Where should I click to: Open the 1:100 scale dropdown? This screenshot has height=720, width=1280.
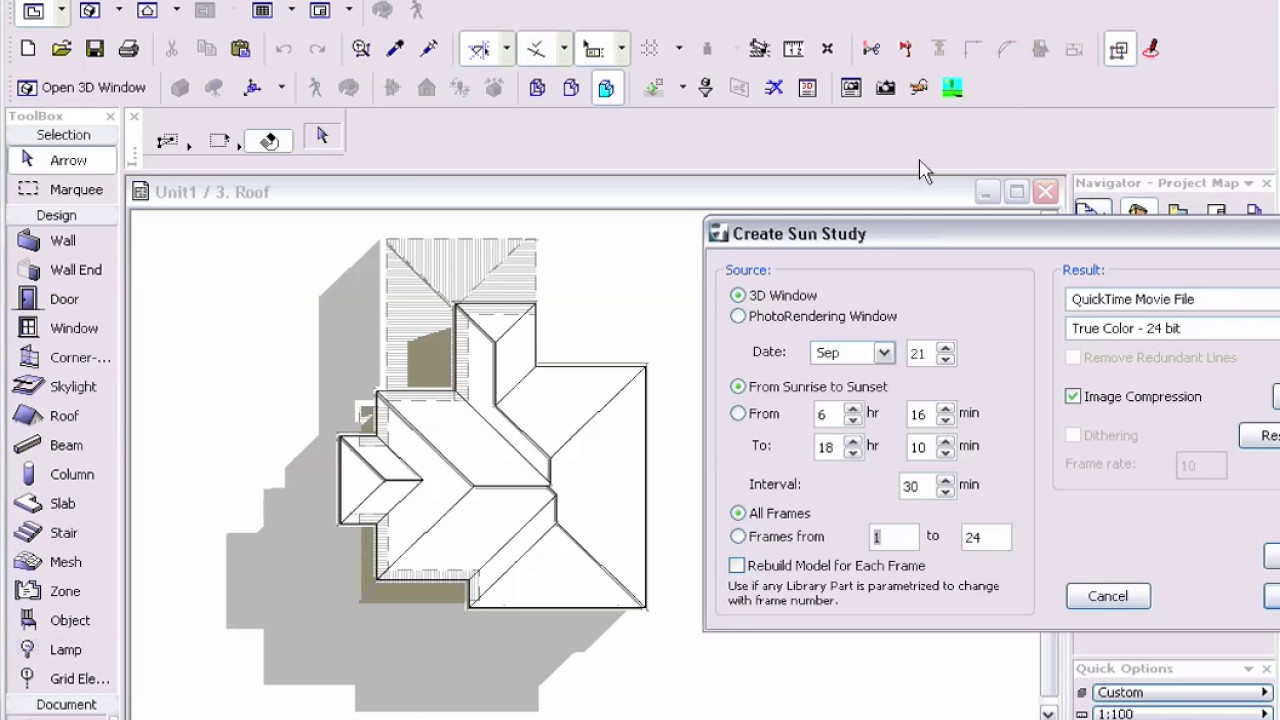(x=1182, y=714)
